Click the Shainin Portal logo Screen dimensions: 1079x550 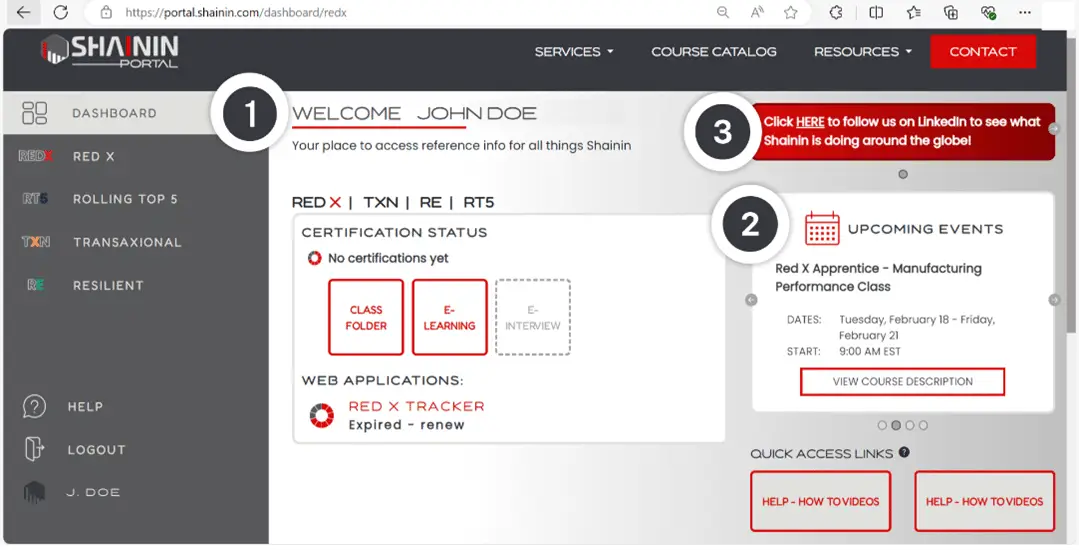coord(109,52)
